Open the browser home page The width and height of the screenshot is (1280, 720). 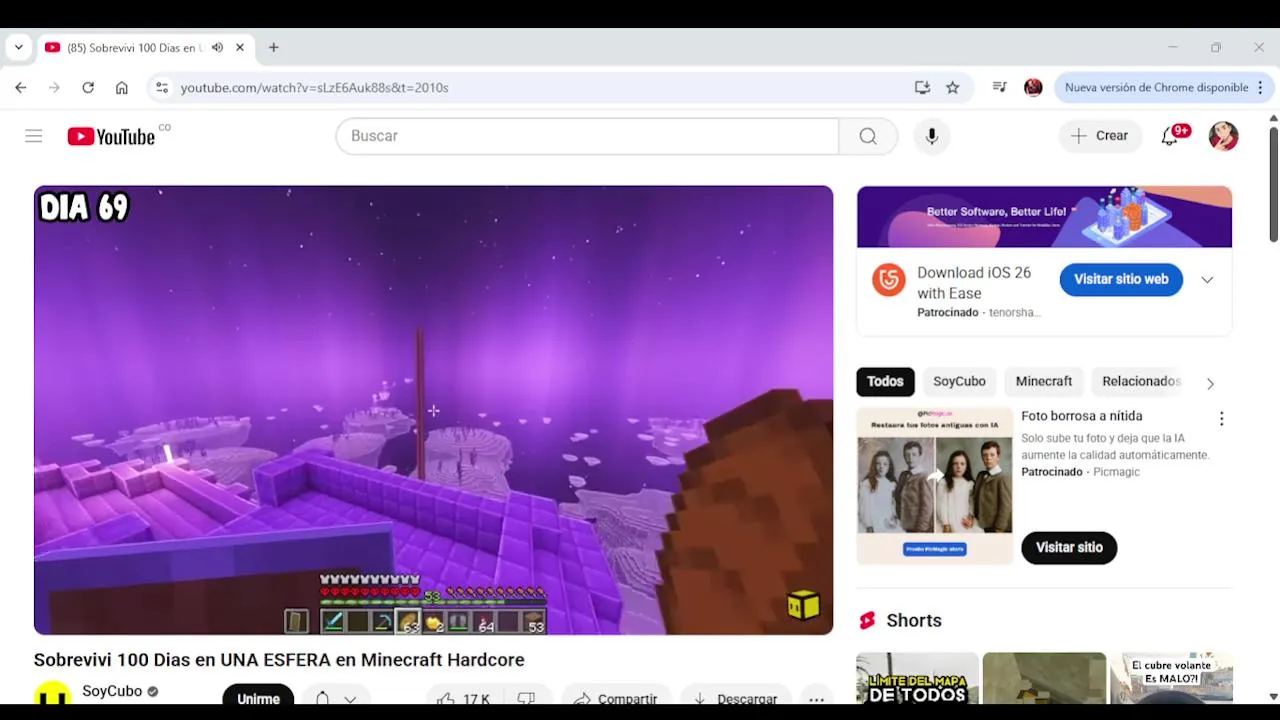(x=122, y=88)
